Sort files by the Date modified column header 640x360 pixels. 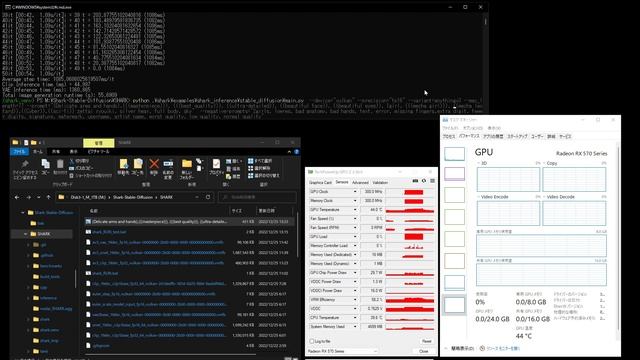(x=274, y=211)
